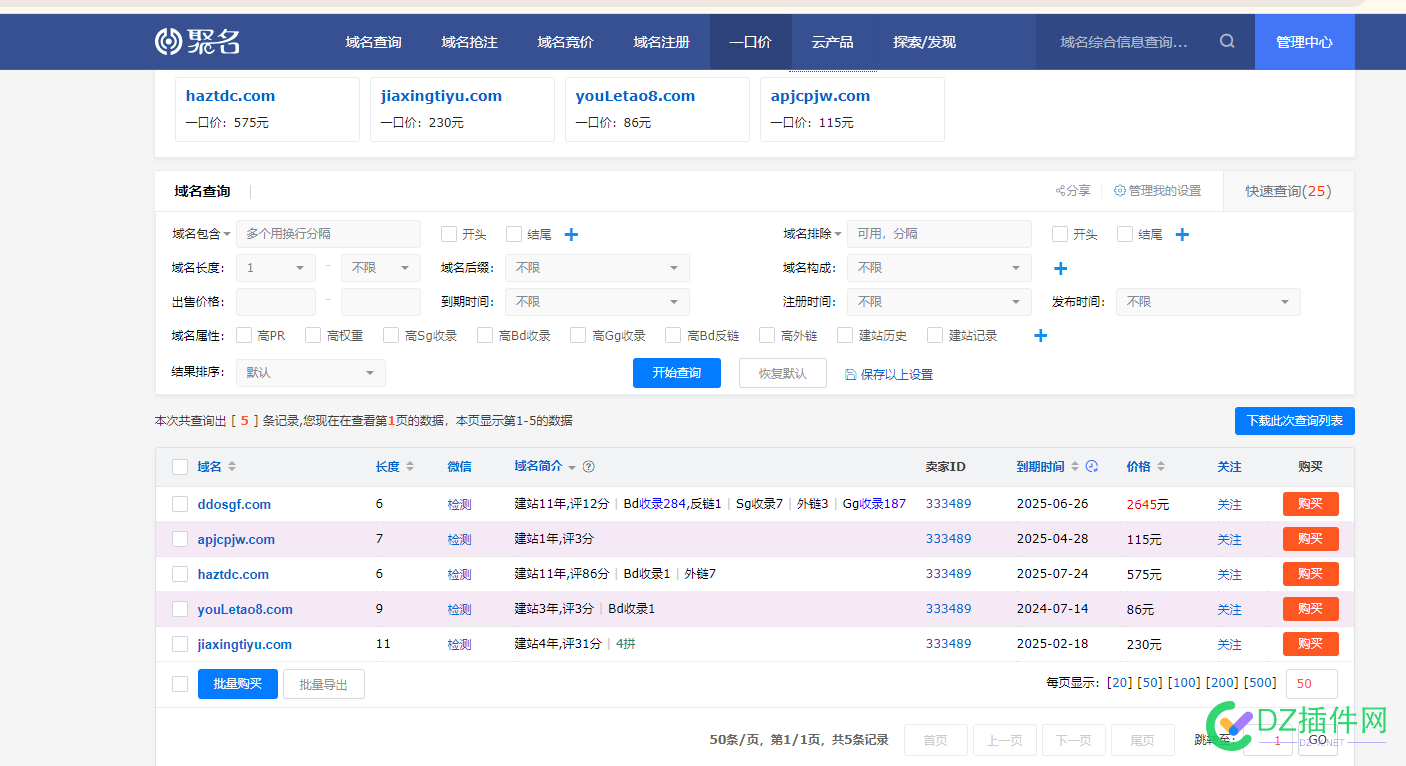Click the blue plus at end of 域名属性 row

click(1040, 335)
